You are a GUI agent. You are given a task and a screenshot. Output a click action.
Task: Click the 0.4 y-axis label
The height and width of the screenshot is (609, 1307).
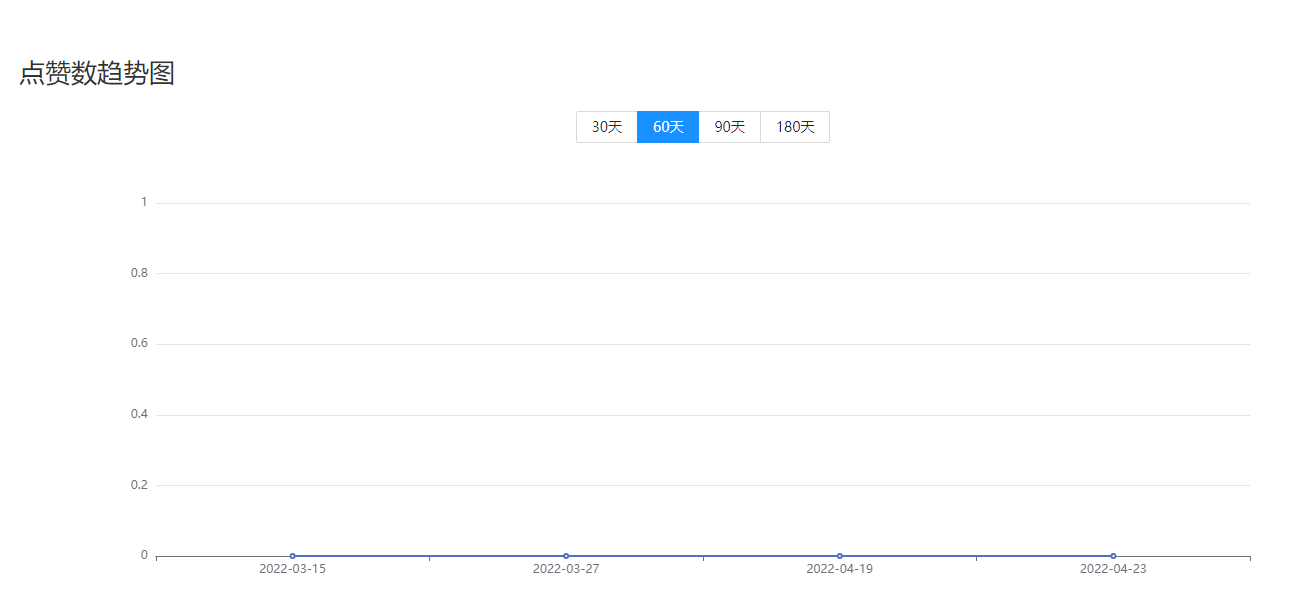click(x=139, y=414)
